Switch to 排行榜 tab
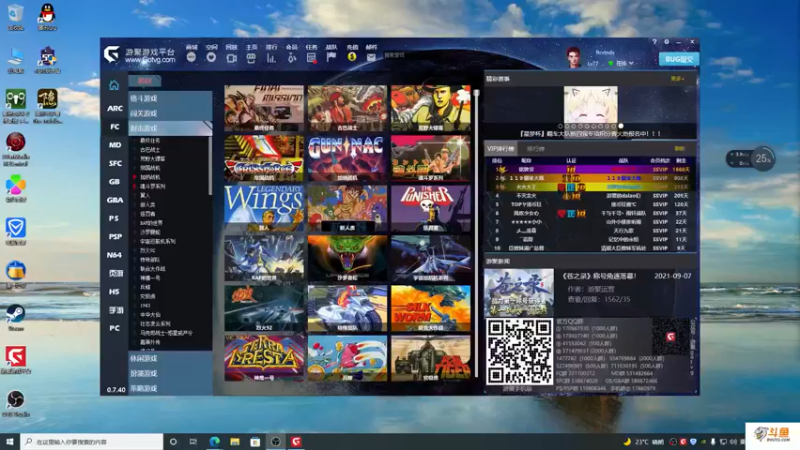The height and width of the screenshot is (450, 800). coord(535,149)
